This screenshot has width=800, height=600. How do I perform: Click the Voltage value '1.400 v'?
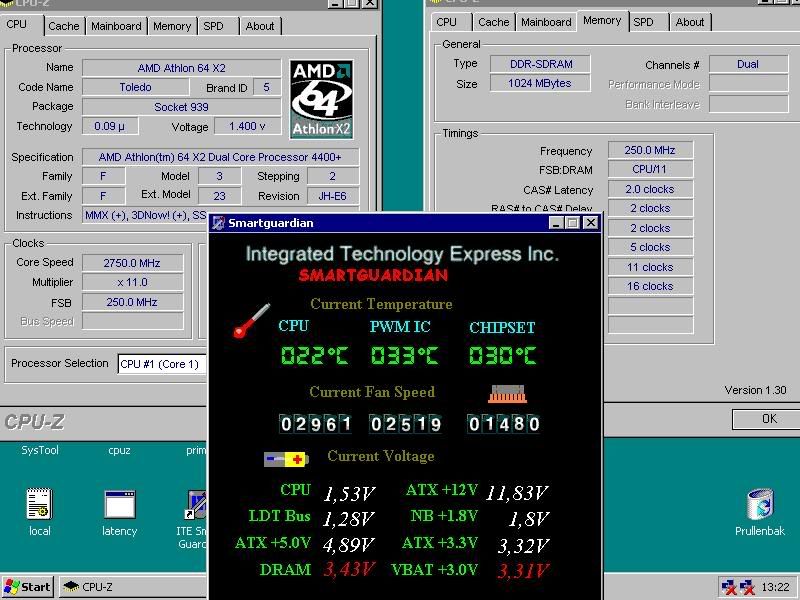247,126
